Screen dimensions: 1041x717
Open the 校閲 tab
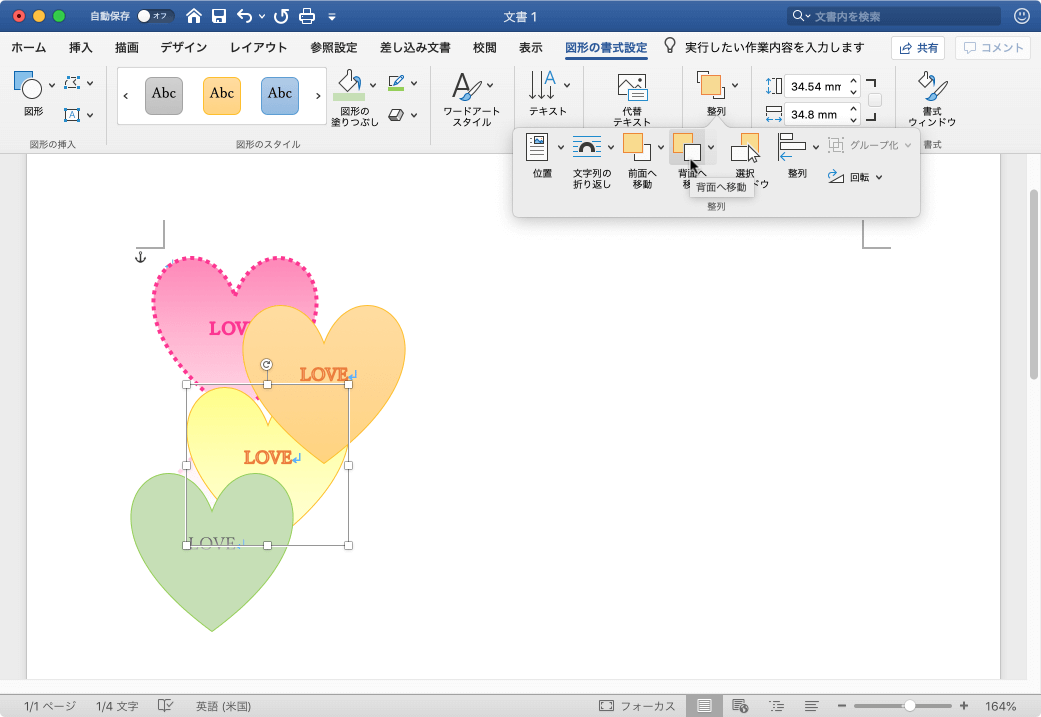[x=485, y=47]
